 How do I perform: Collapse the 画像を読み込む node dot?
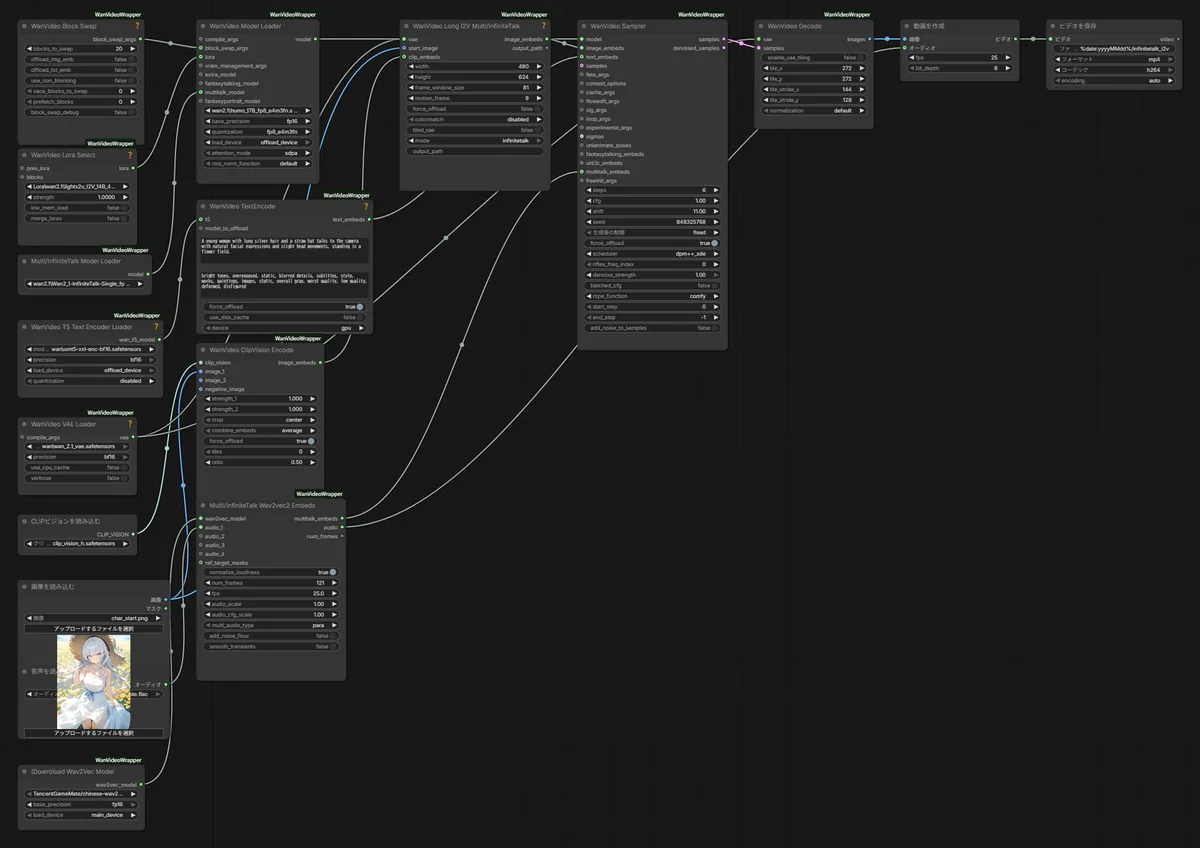pos(26,586)
